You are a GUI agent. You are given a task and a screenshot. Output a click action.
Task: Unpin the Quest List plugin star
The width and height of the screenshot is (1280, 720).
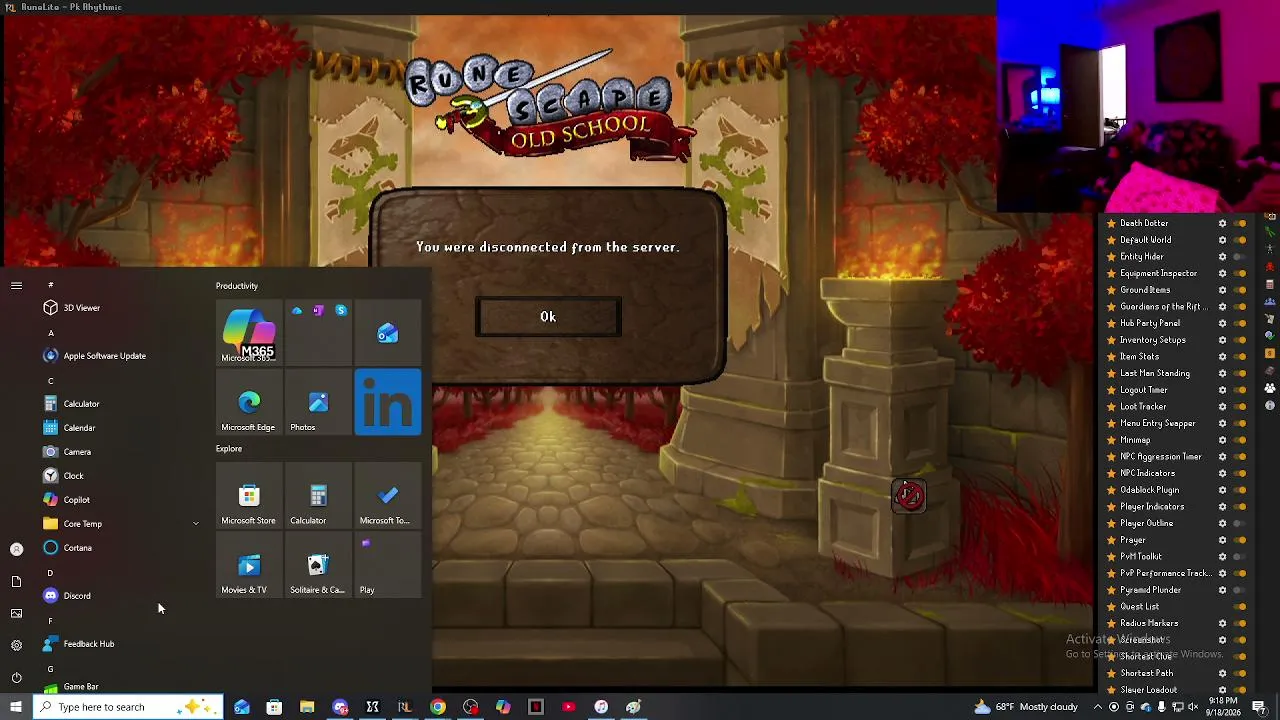click(1111, 607)
